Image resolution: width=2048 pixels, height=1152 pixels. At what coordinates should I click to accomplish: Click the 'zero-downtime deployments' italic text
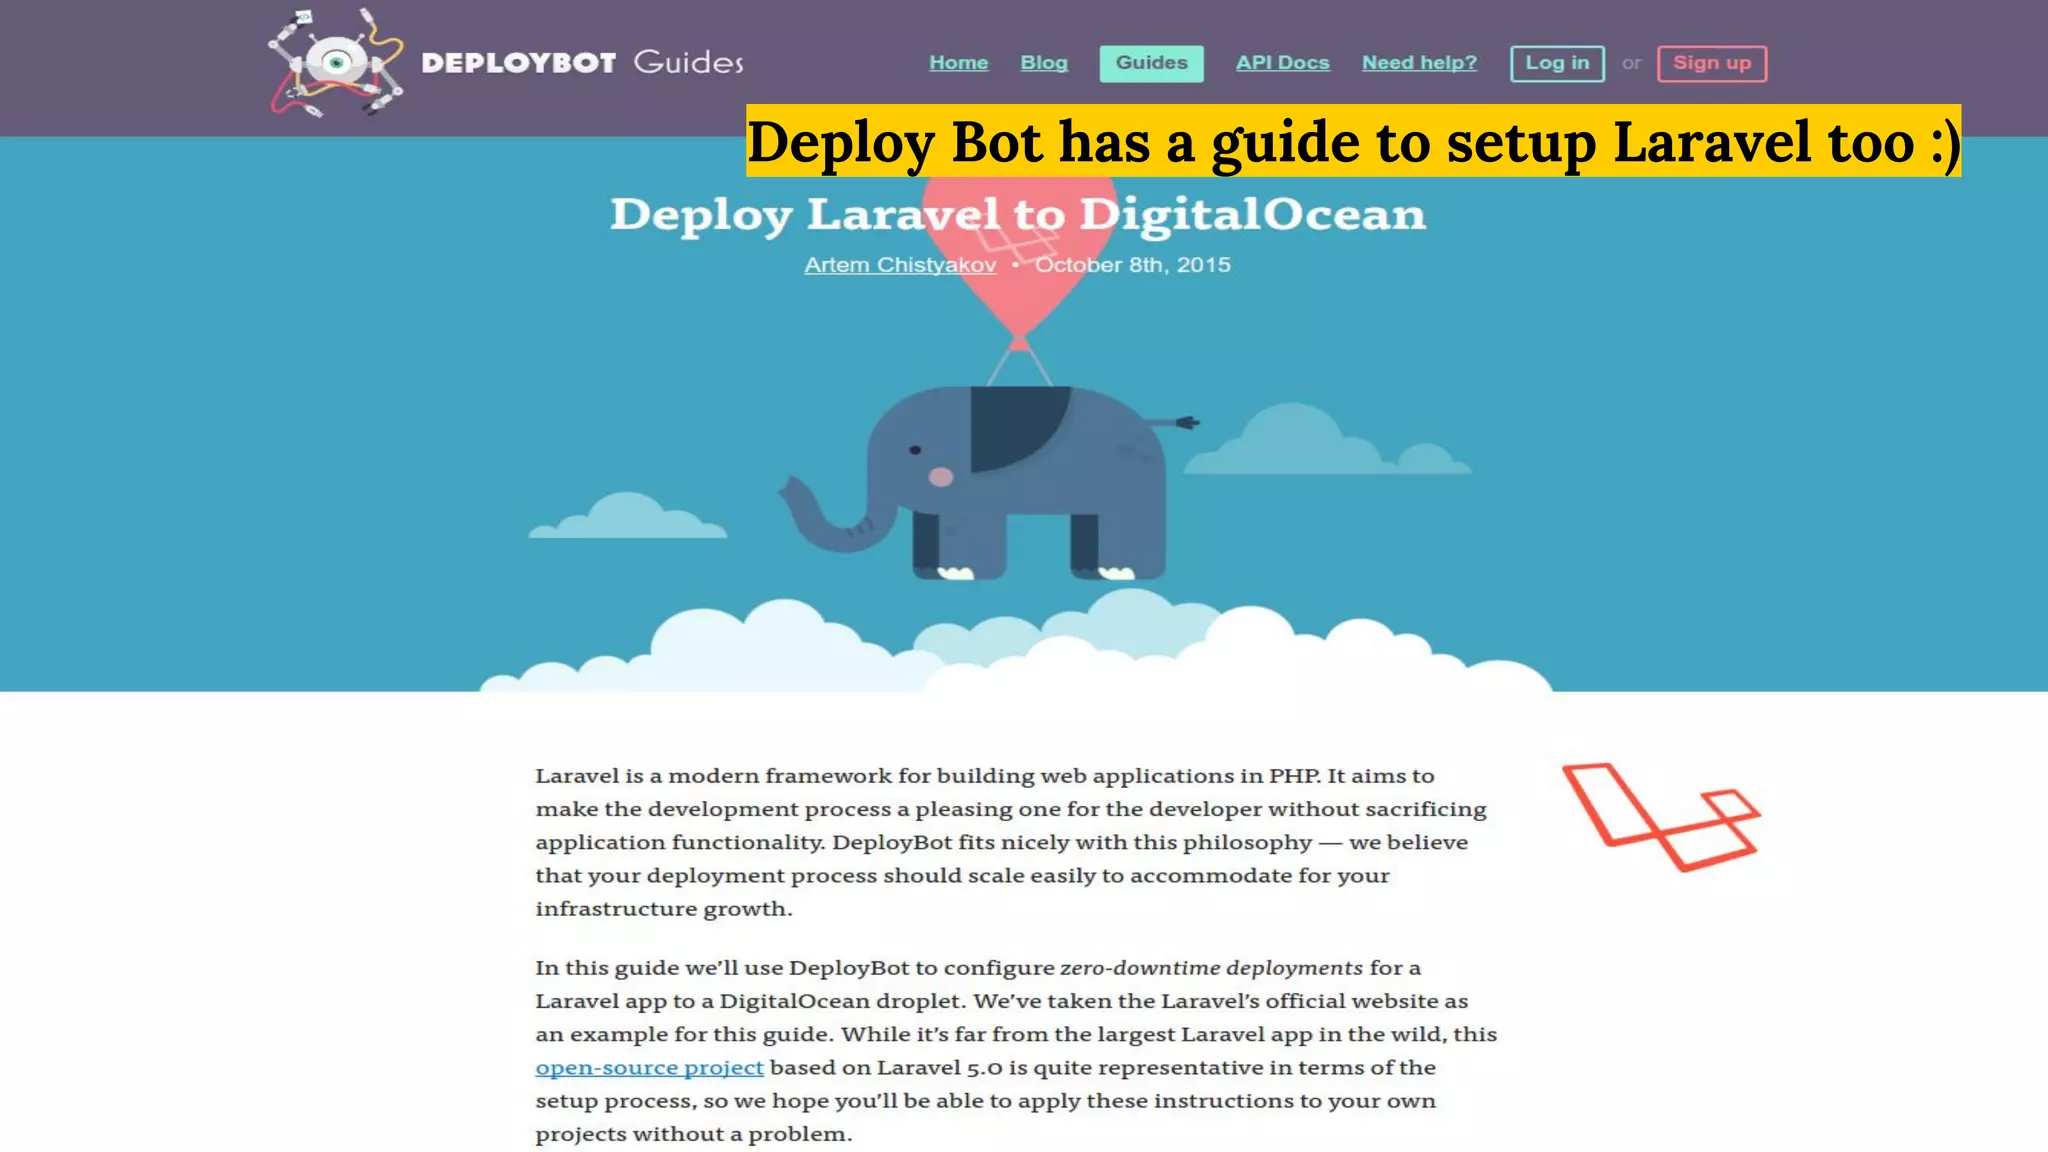coord(1211,967)
